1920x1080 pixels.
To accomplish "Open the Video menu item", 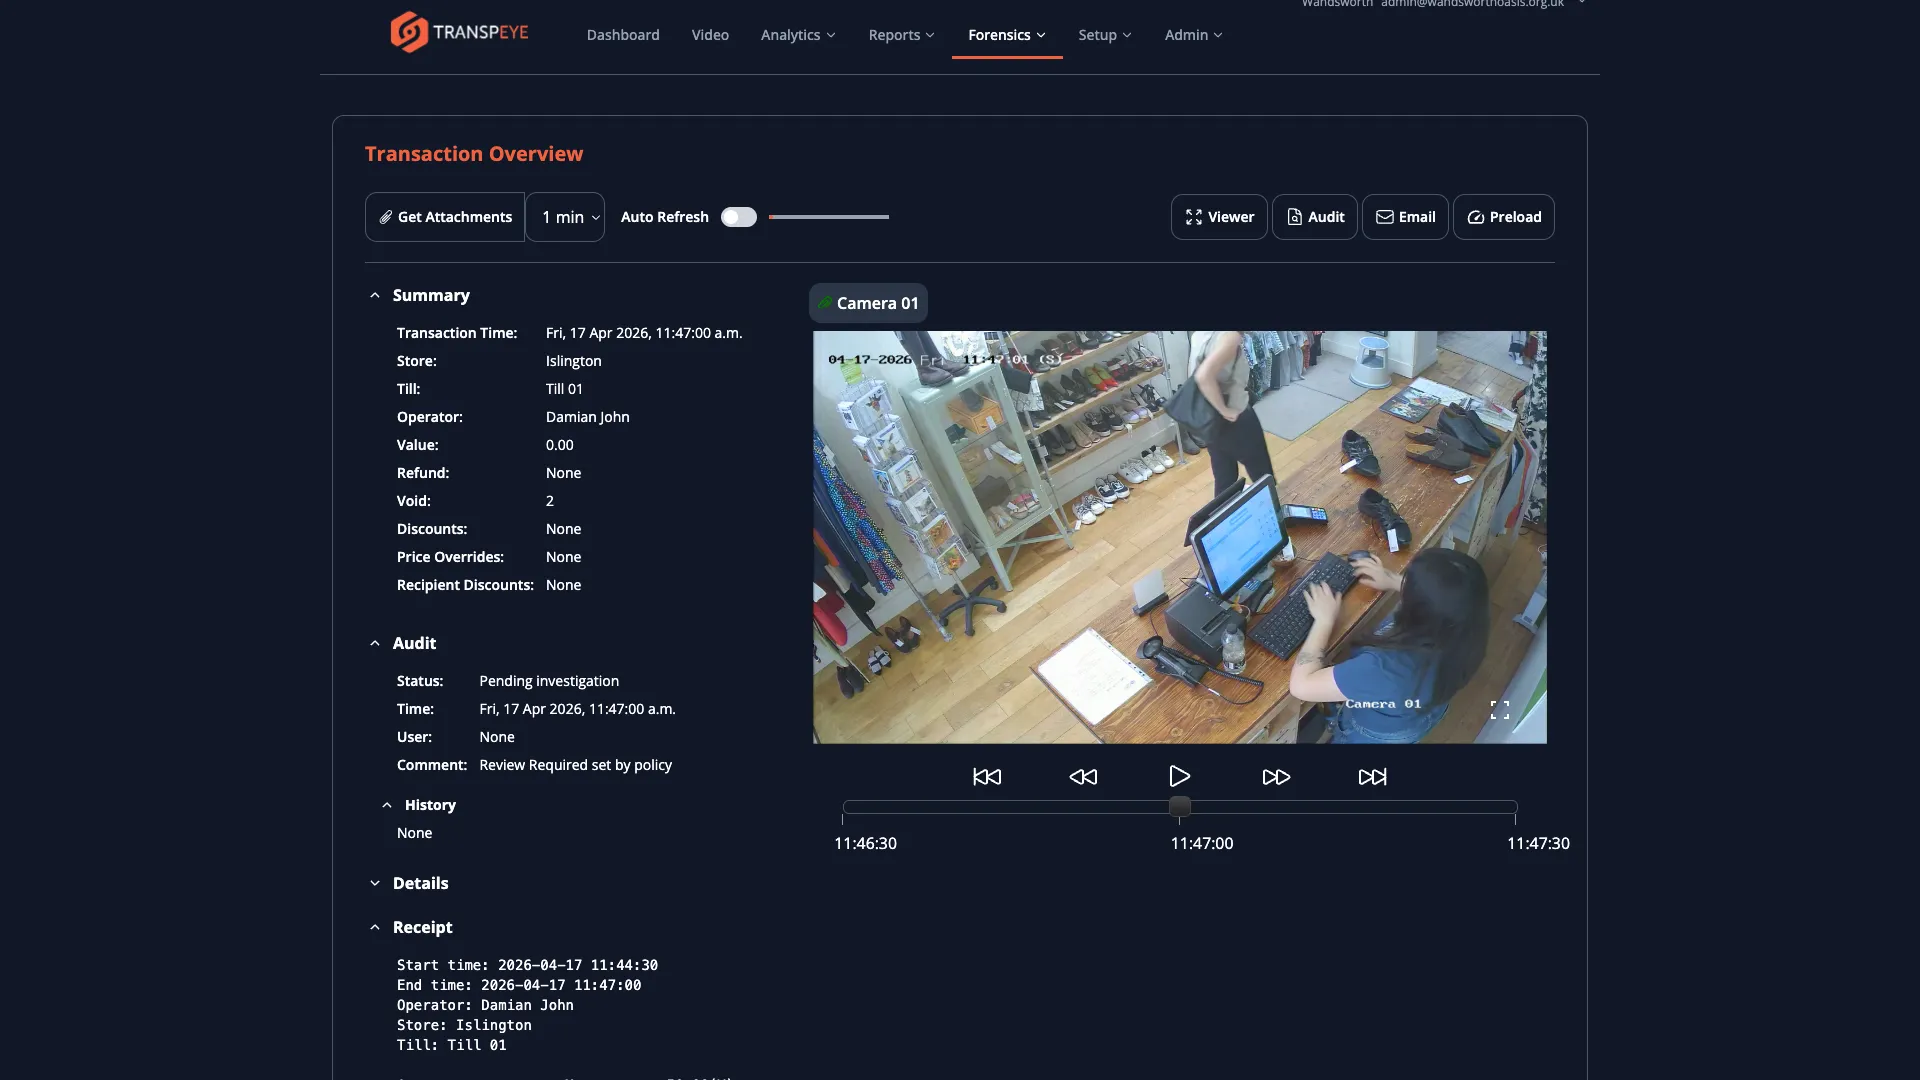I will pyautogui.click(x=709, y=34).
